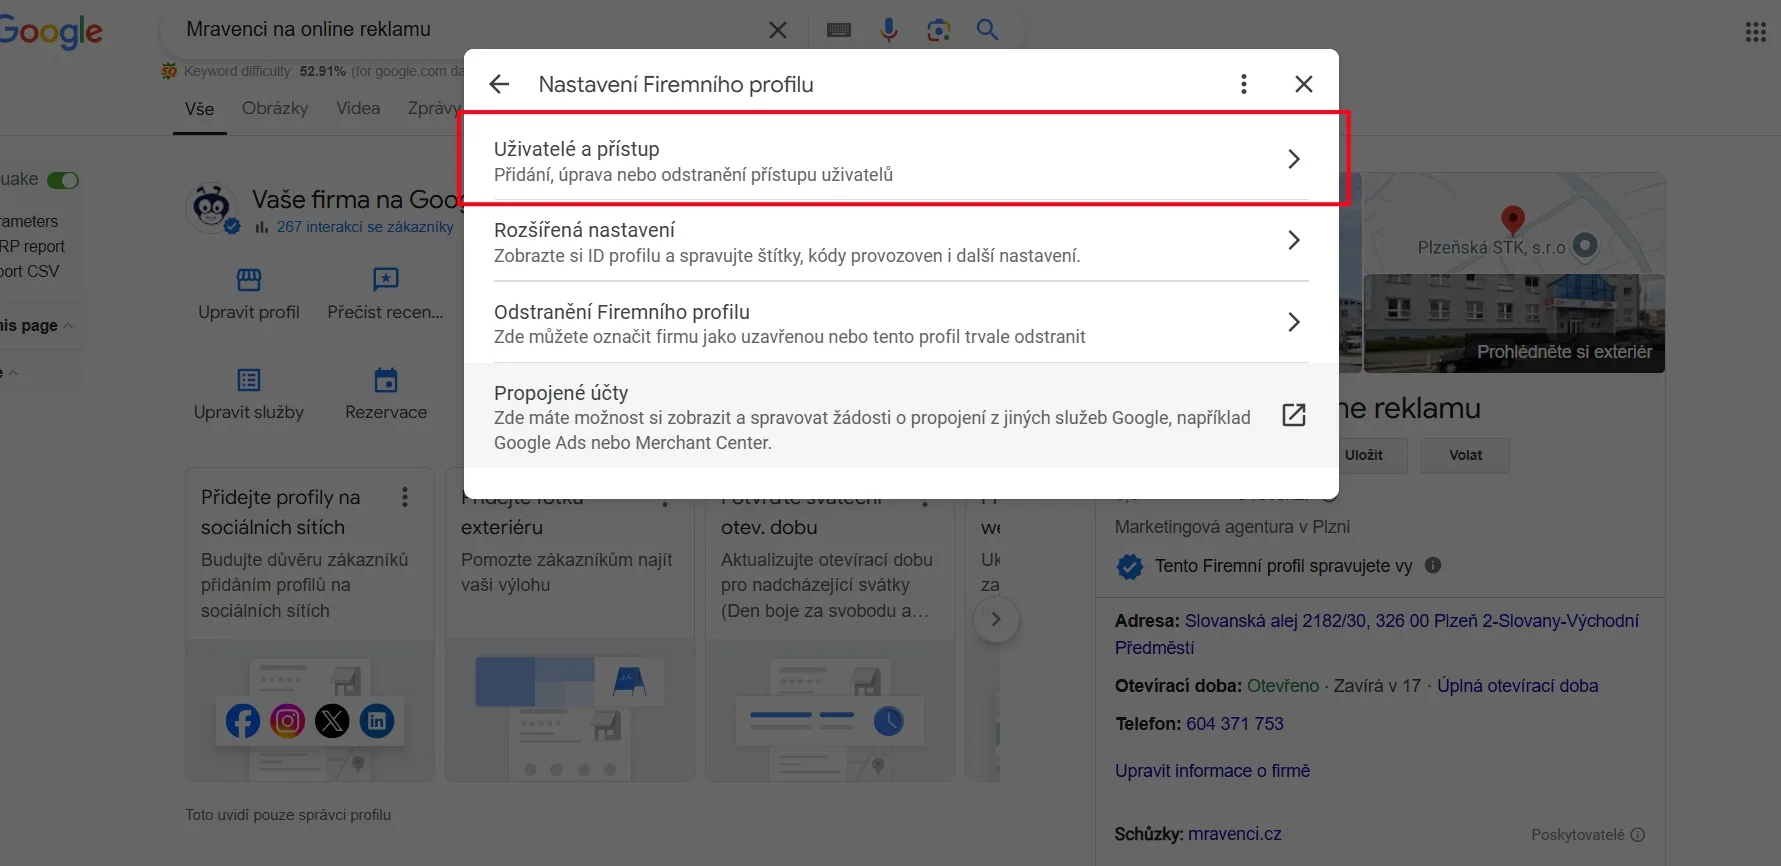
Task: Open Odstranění Firemního profilu row
Action: tap(901, 322)
